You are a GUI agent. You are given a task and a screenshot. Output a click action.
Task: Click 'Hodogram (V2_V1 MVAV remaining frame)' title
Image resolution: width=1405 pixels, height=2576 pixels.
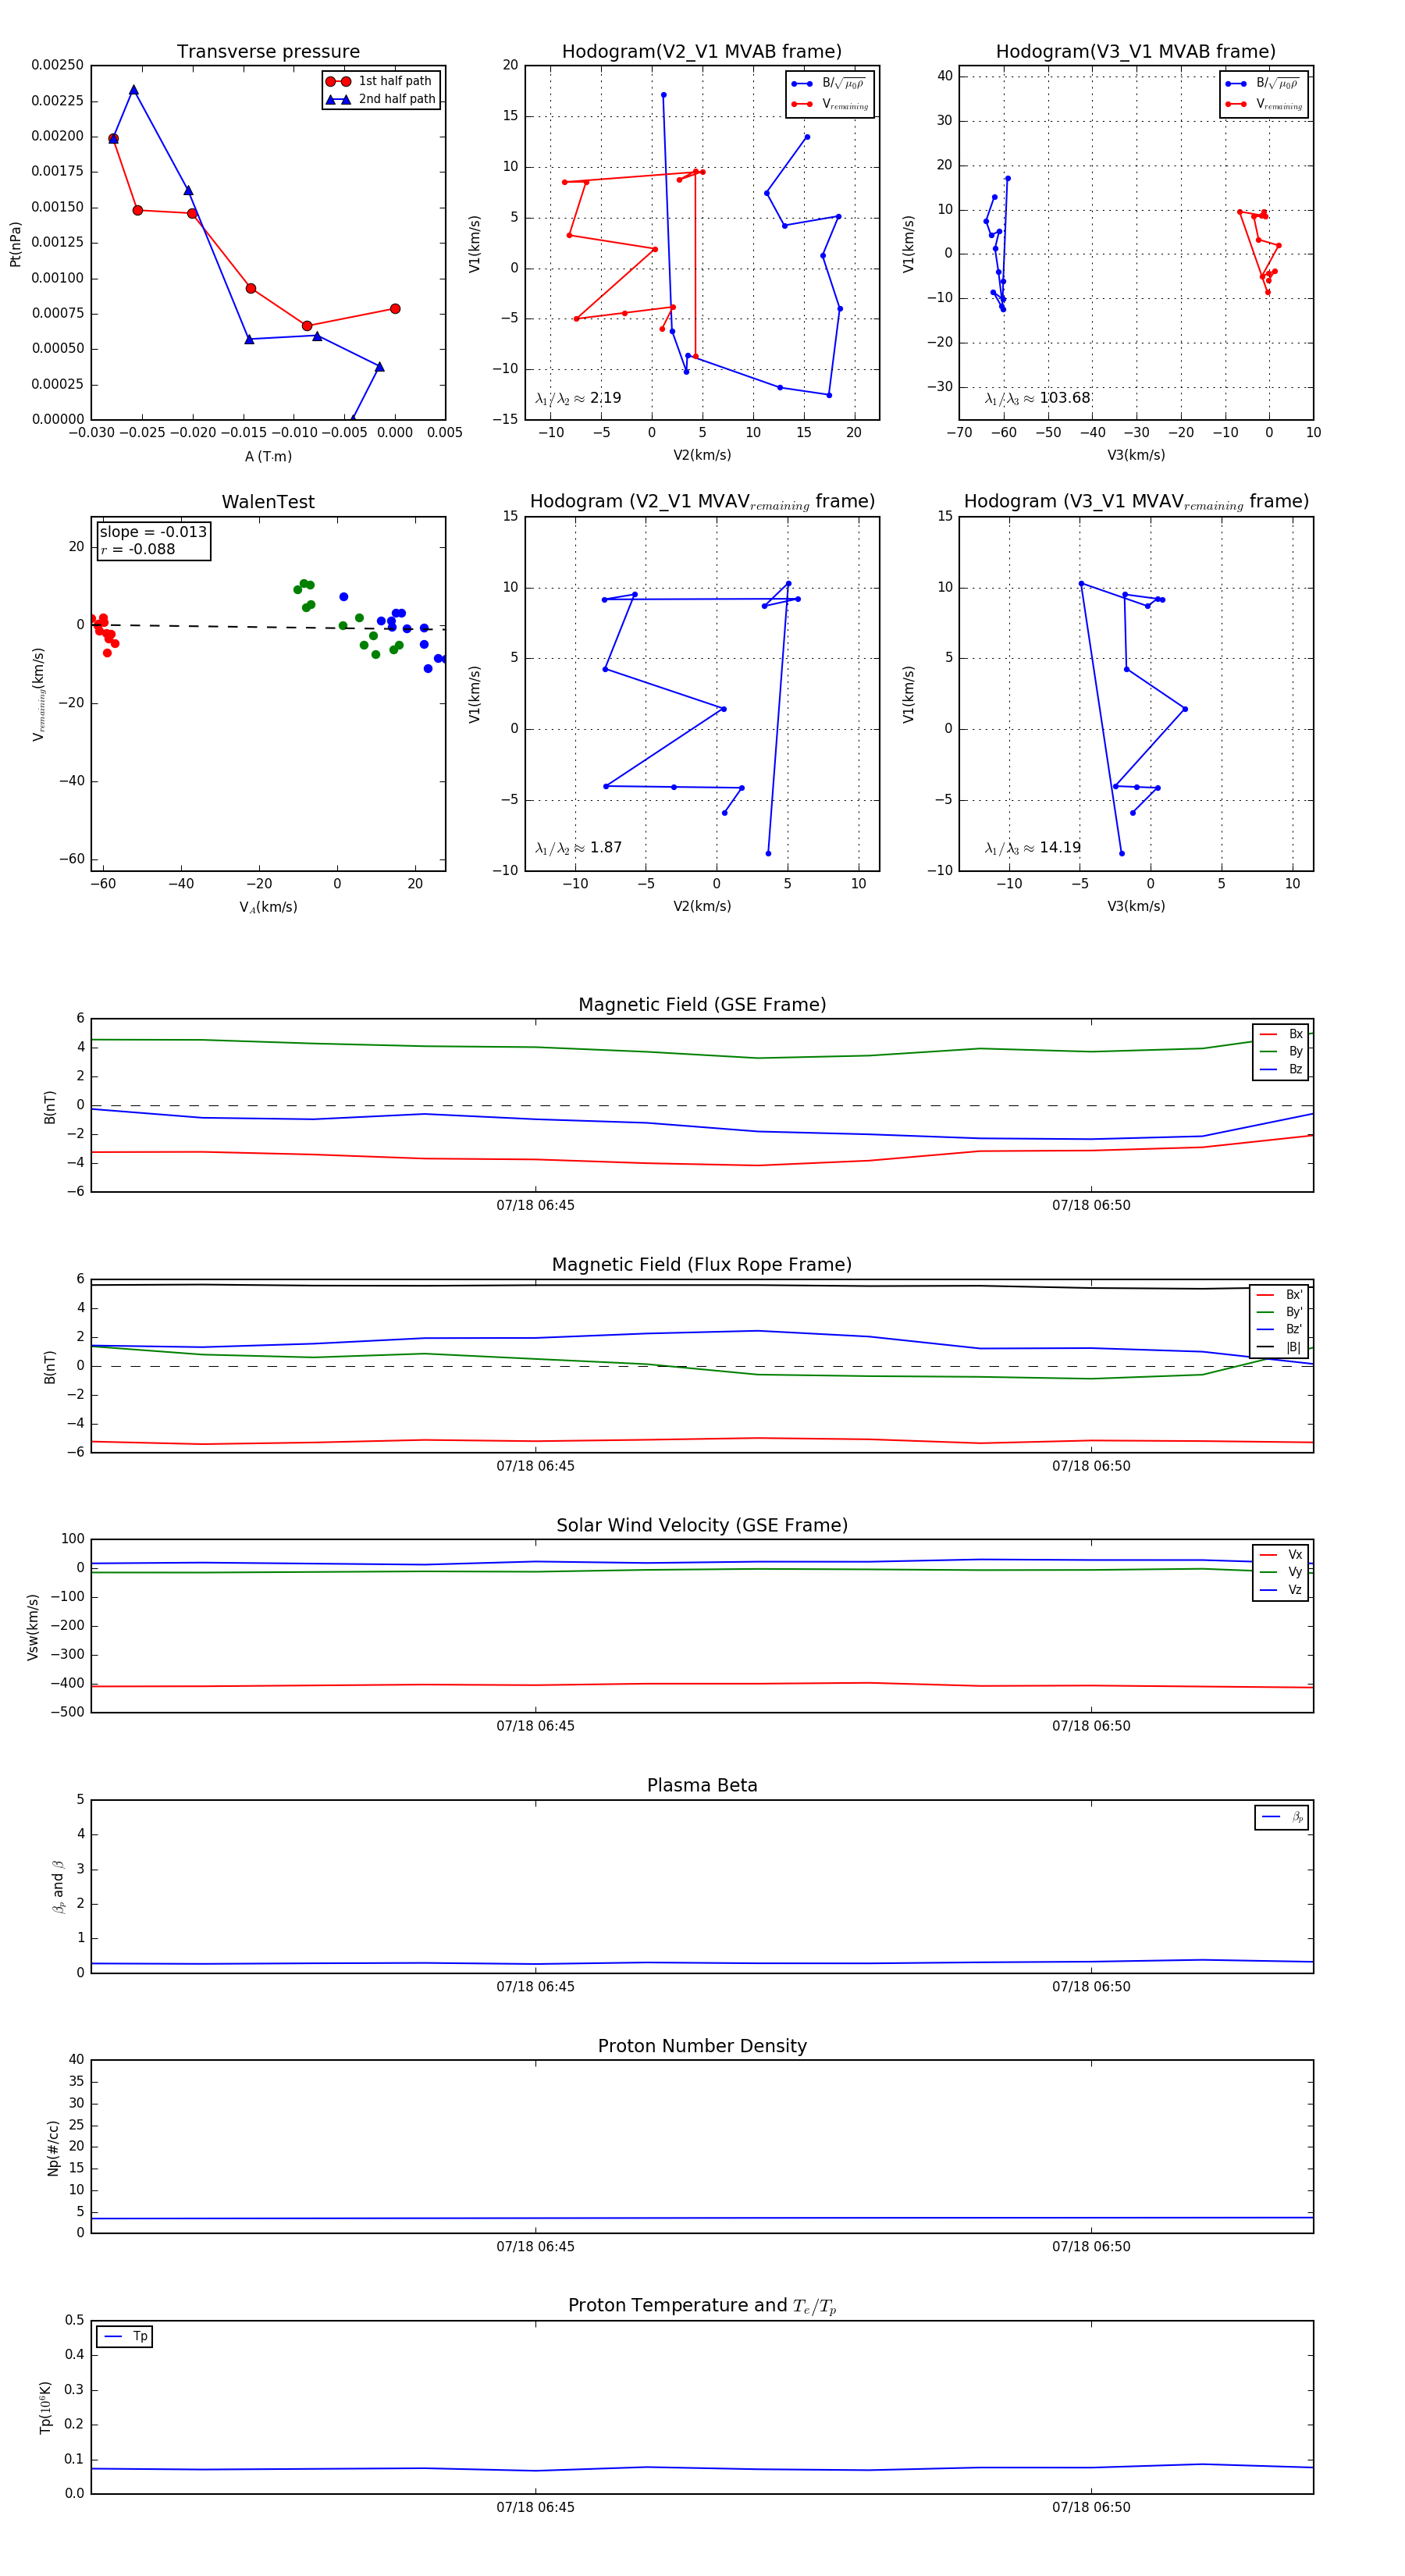click(x=702, y=502)
